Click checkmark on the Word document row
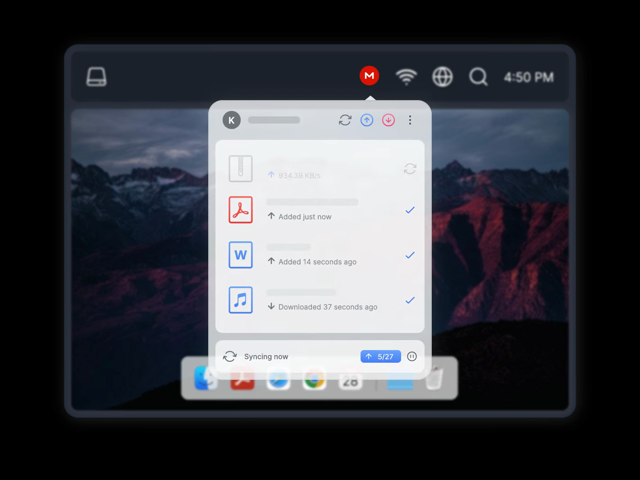This screenshot has height=480, width=640. [410, 255]
